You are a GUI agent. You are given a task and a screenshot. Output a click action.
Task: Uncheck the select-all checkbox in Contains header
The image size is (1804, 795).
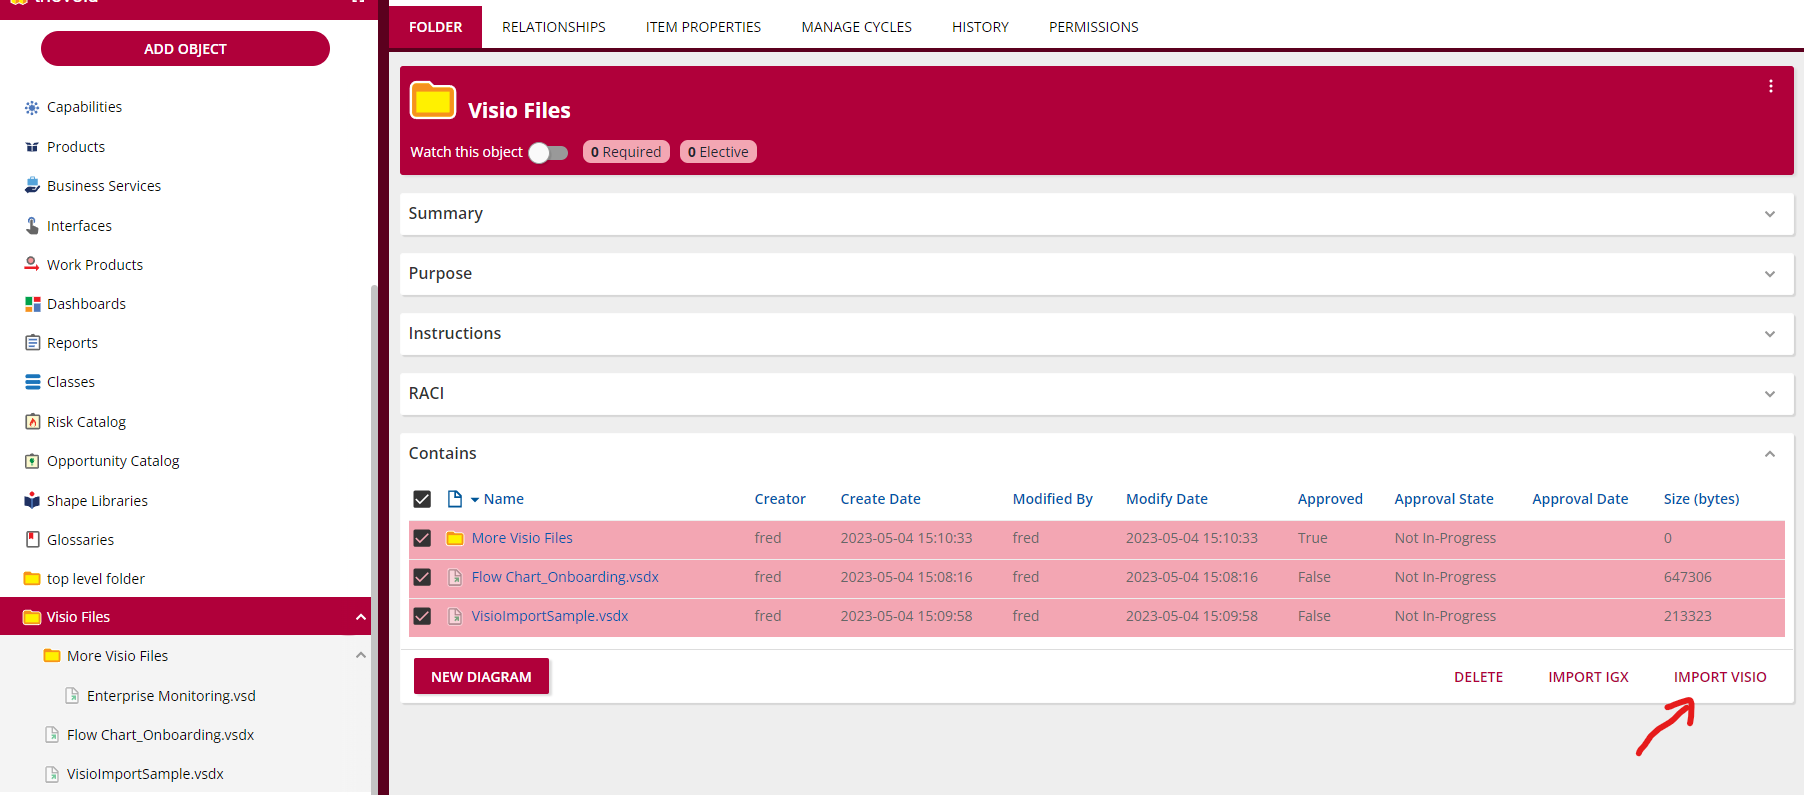[422, 499]
